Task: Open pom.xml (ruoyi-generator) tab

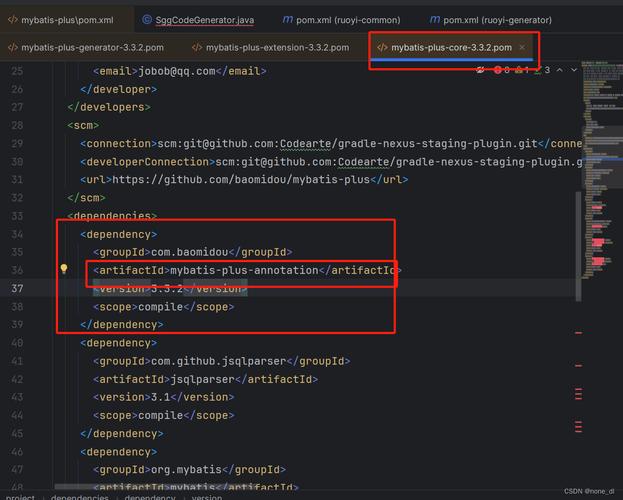Action: (491, 20)
